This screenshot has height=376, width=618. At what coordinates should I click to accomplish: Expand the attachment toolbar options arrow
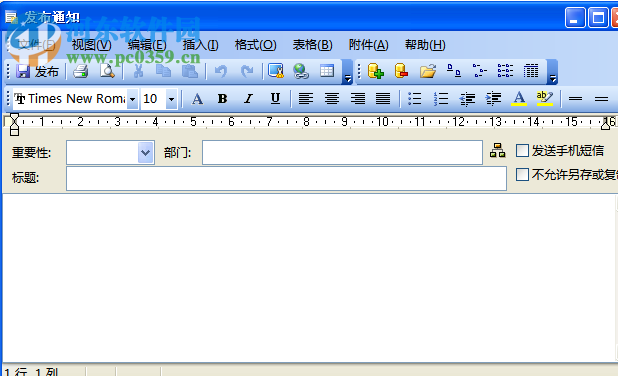(x=553, y=72)
